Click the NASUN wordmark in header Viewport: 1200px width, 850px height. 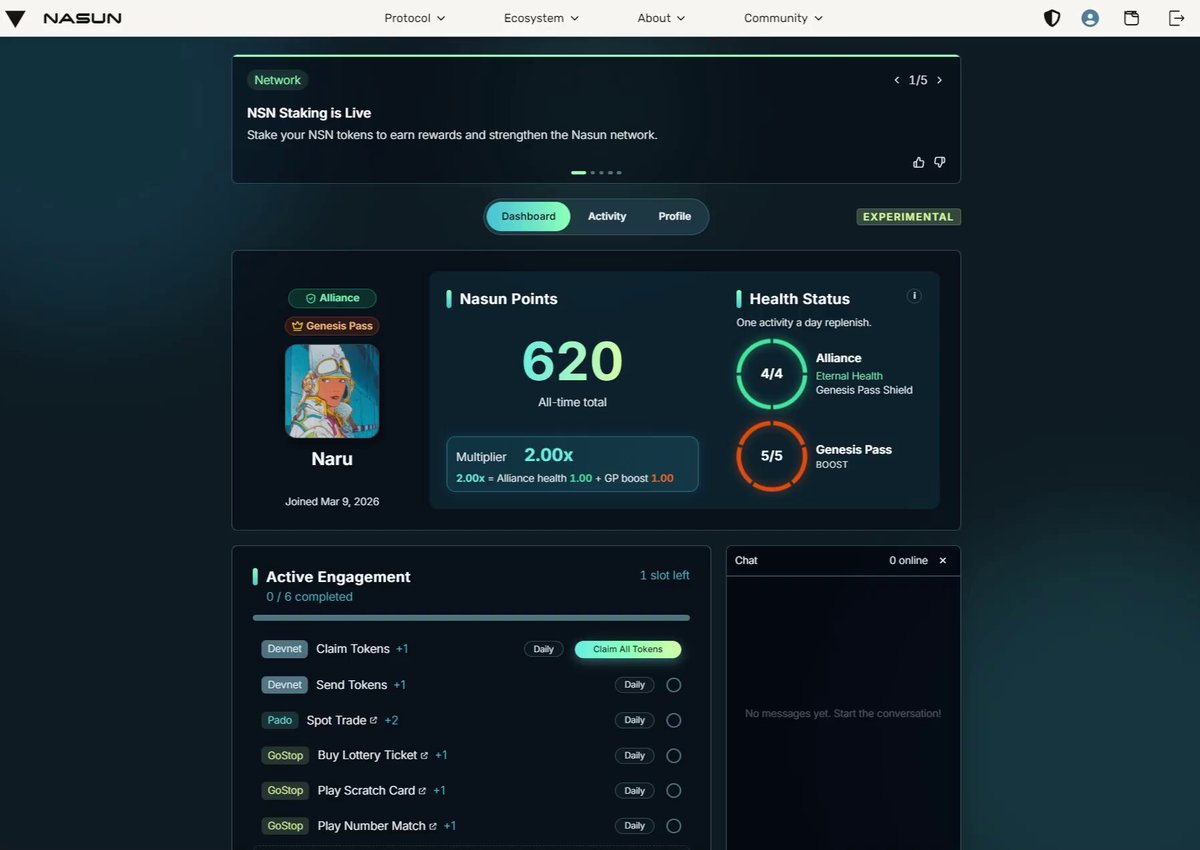tap(84, 19)
